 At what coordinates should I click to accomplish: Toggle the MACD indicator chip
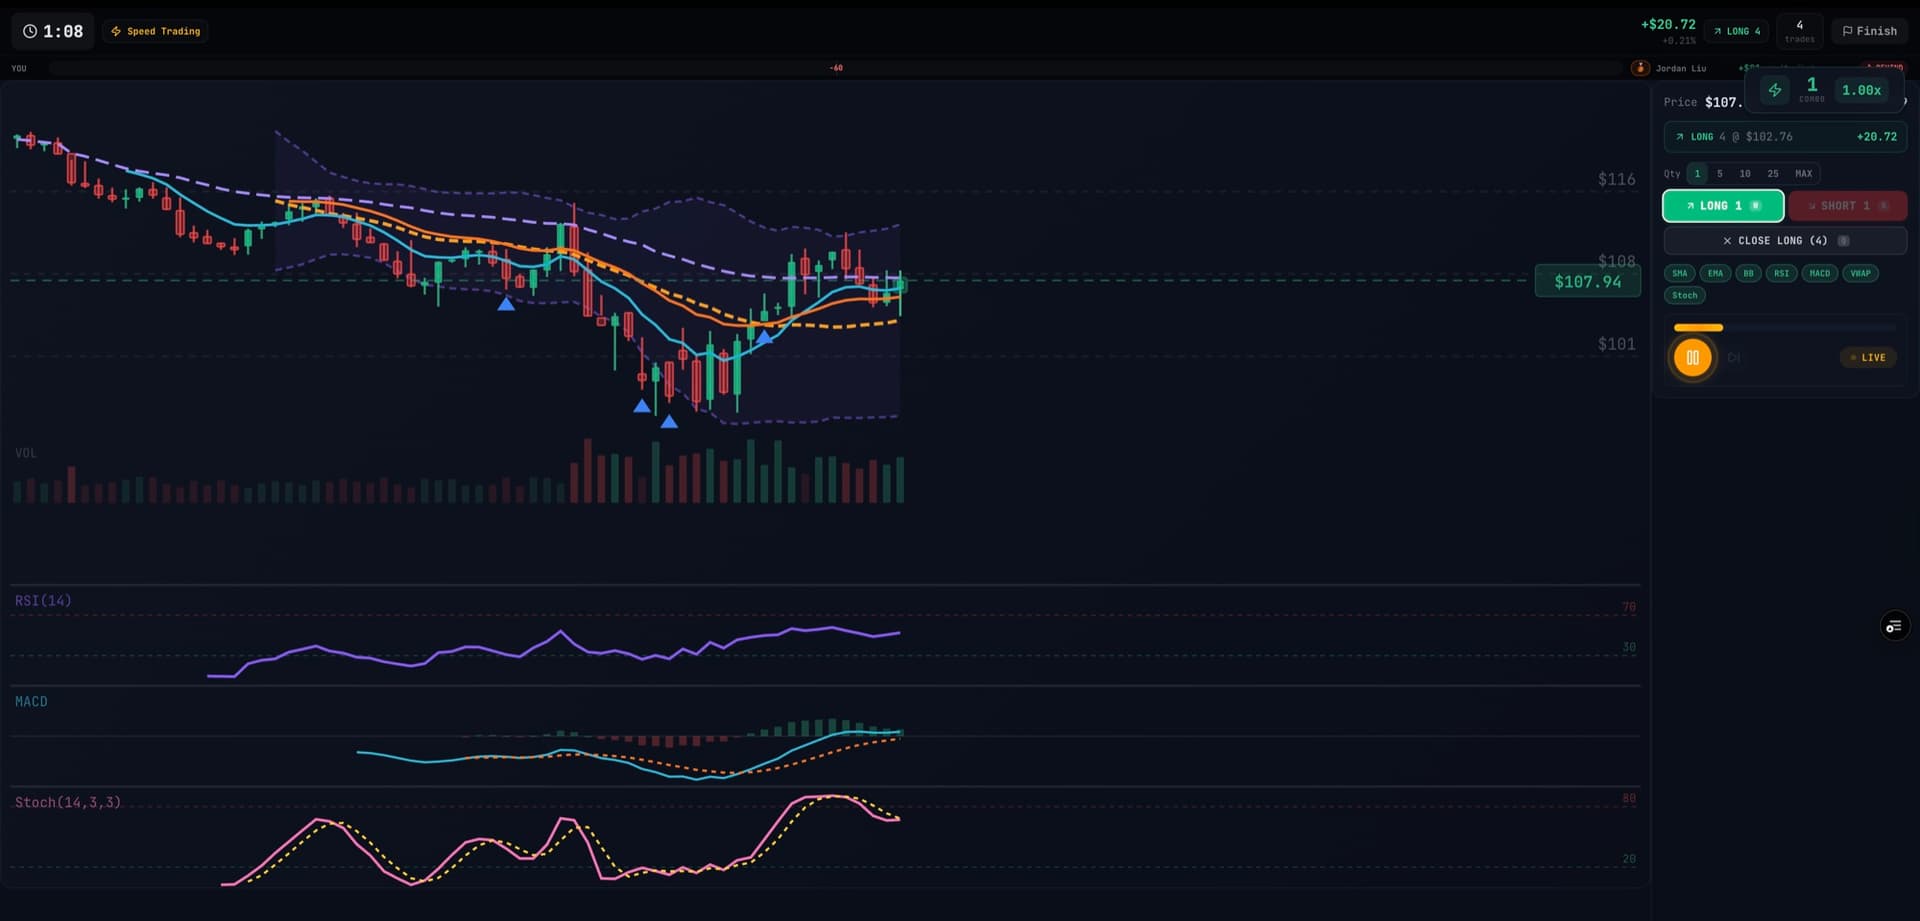(x=1819, y=273)
